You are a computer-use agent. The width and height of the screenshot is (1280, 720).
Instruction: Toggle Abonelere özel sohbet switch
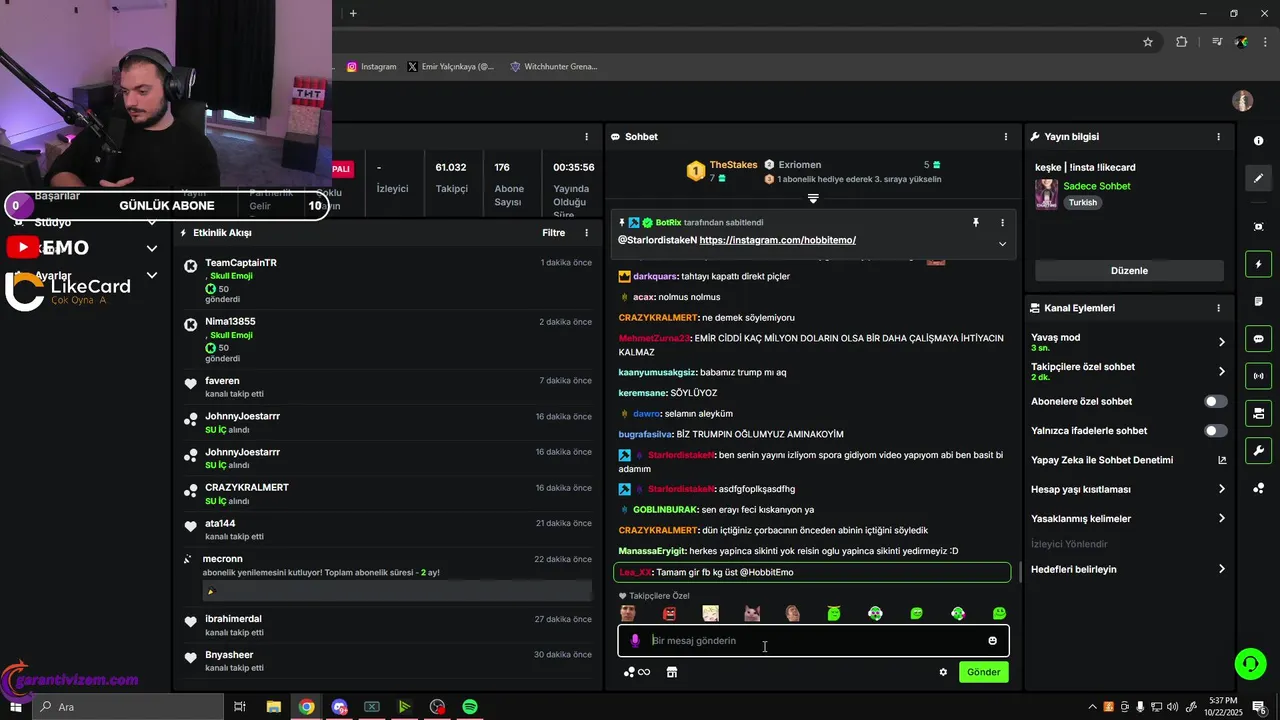click(x=1216, y=402)
